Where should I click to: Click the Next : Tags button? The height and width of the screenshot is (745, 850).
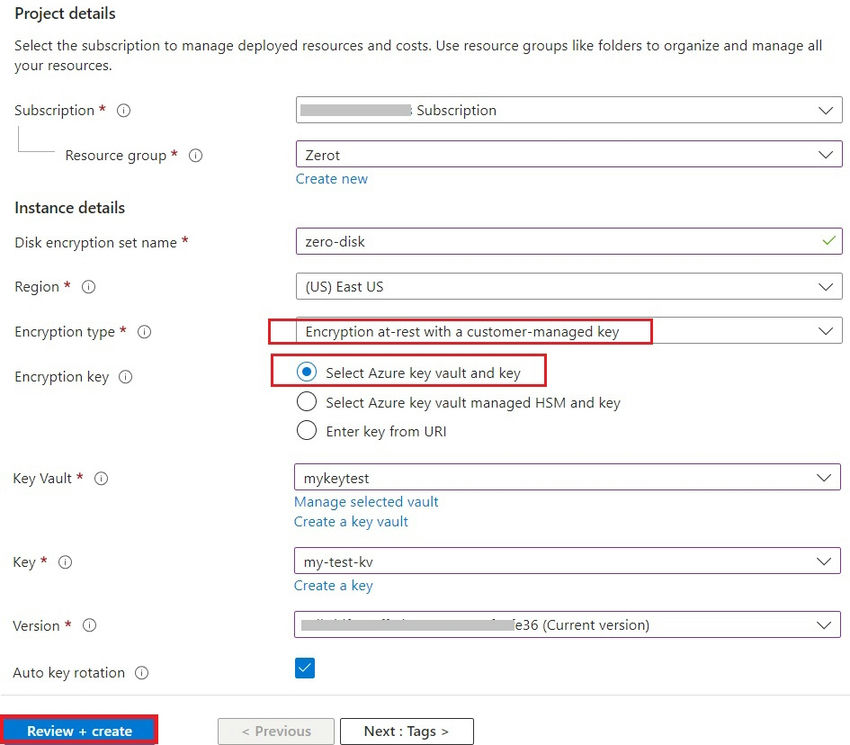tap(406, 730)
